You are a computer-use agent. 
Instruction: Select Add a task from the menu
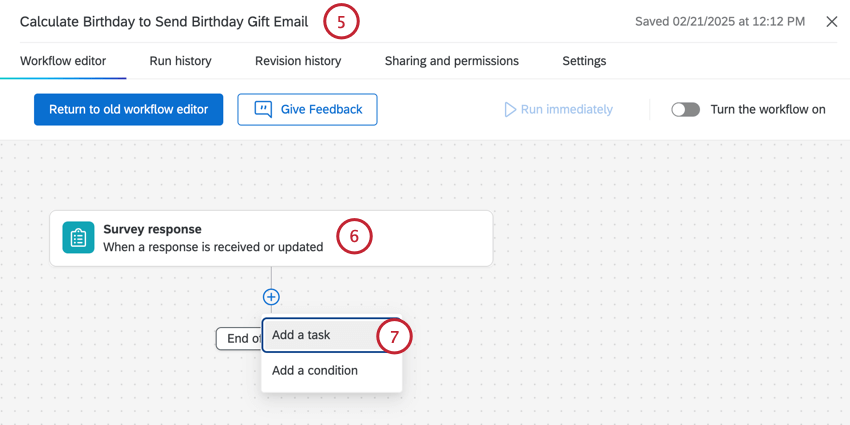coord(301,335)
